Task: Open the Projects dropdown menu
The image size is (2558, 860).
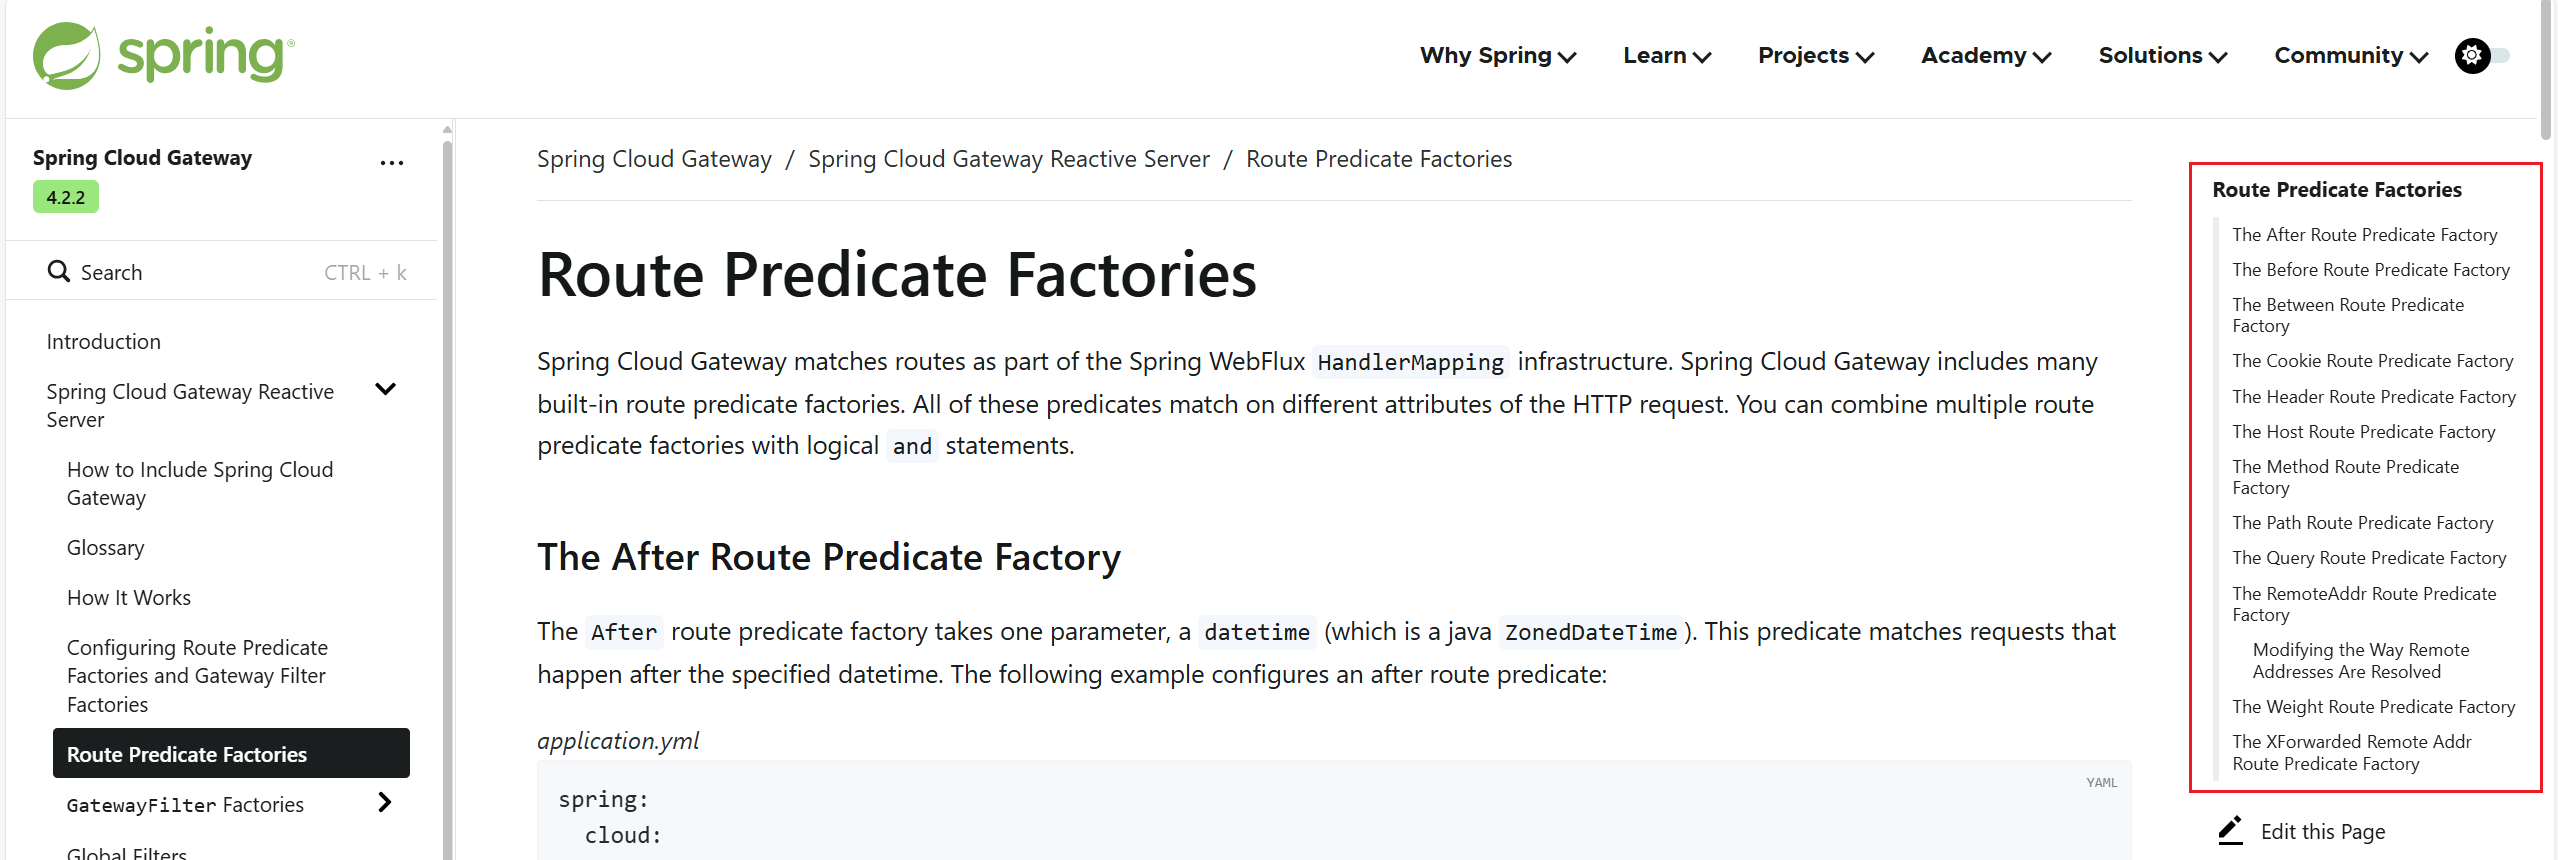Action: tap(1816, 56)
